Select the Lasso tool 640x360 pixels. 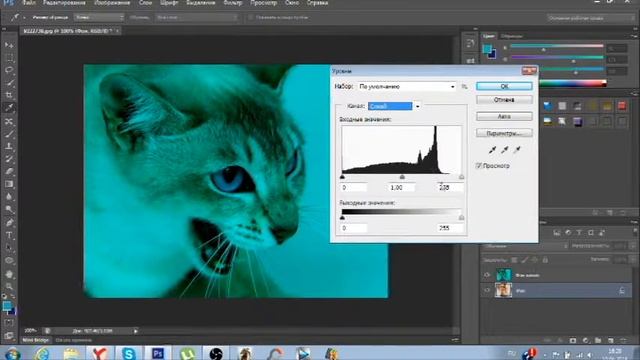coord(9,70)
